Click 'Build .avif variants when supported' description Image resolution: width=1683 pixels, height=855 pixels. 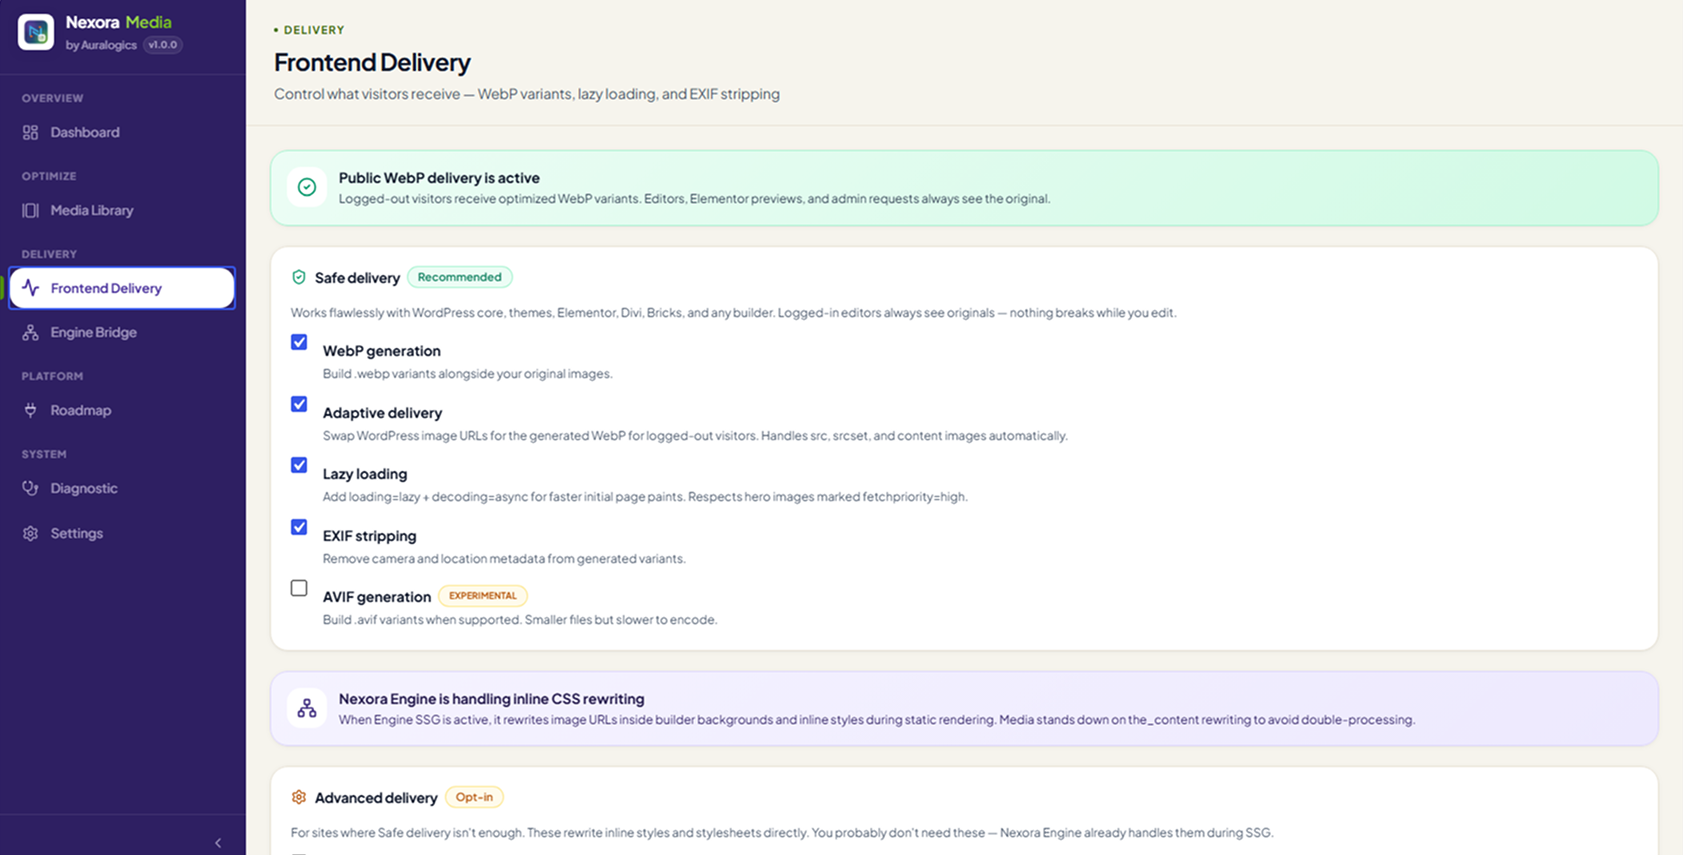coord(520,620)
